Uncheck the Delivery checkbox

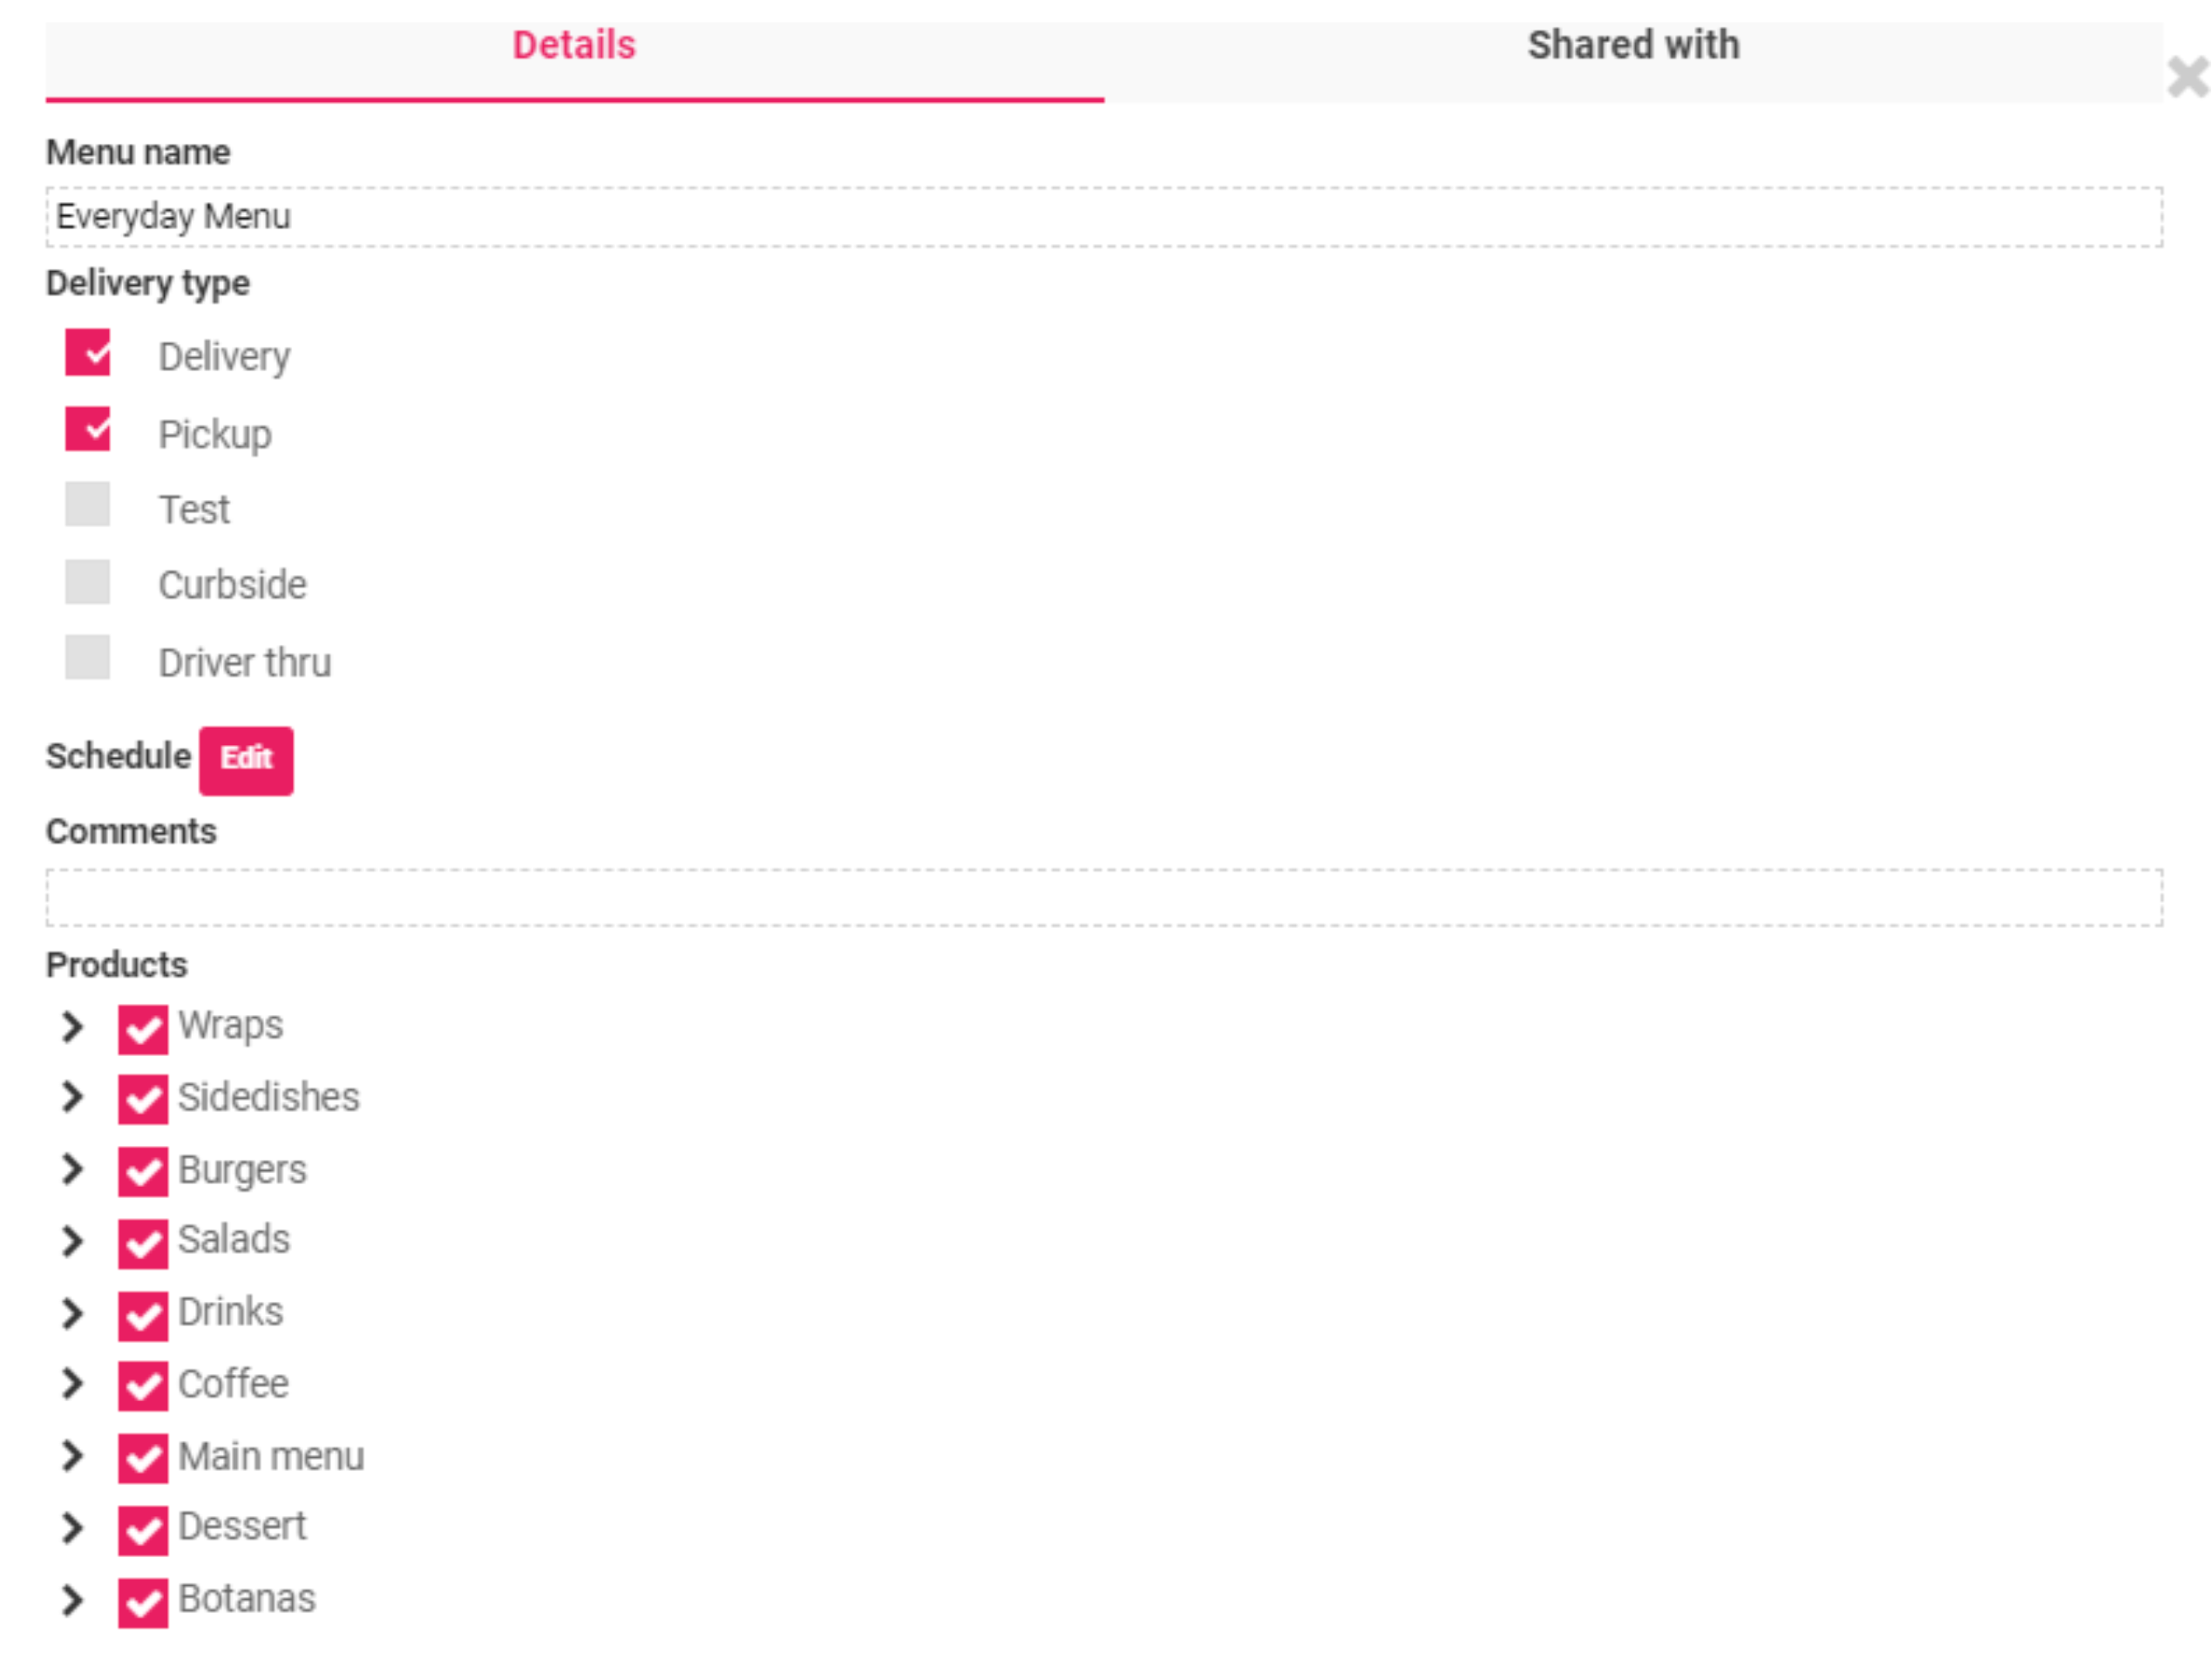coord(88,352)
